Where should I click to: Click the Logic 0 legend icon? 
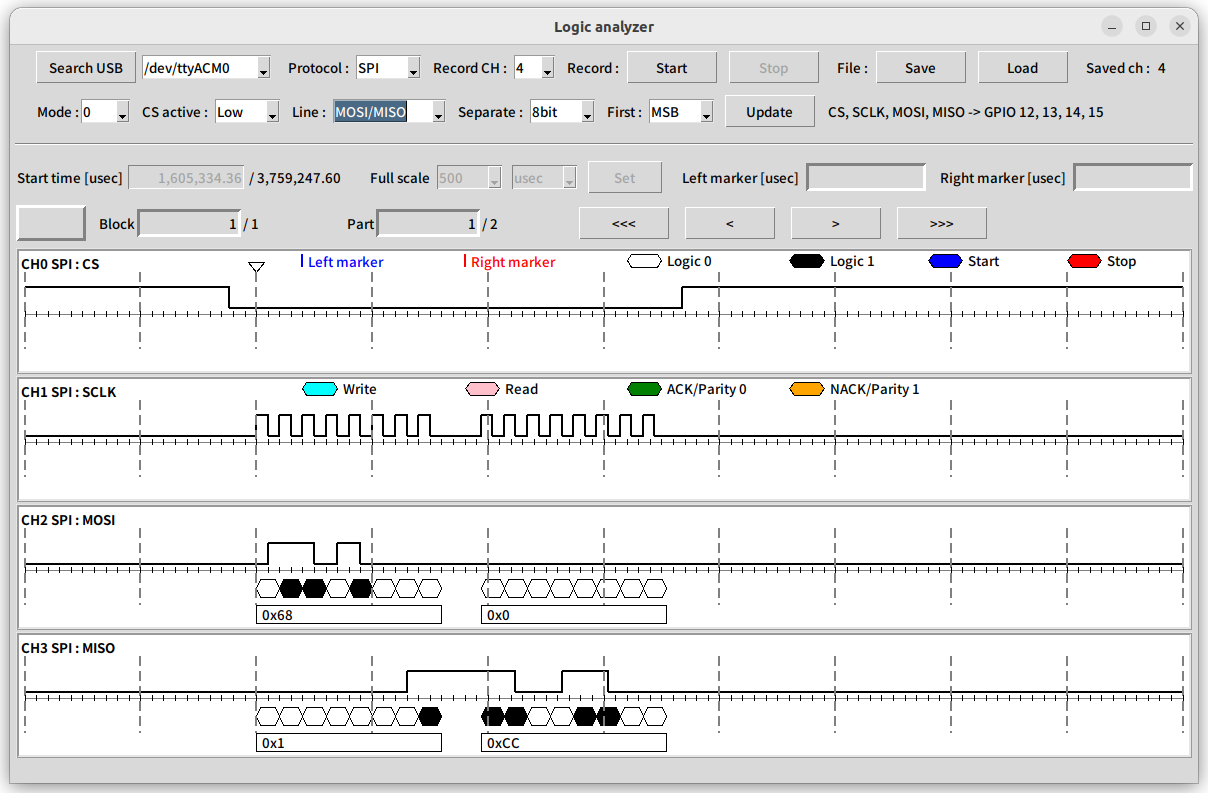[x=643, y=261]
